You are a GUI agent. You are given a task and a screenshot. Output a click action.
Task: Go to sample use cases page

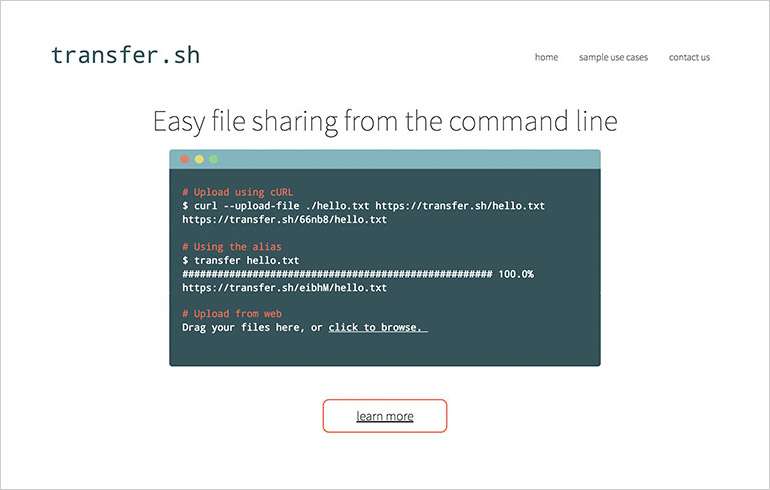click(x=613, y=57)
